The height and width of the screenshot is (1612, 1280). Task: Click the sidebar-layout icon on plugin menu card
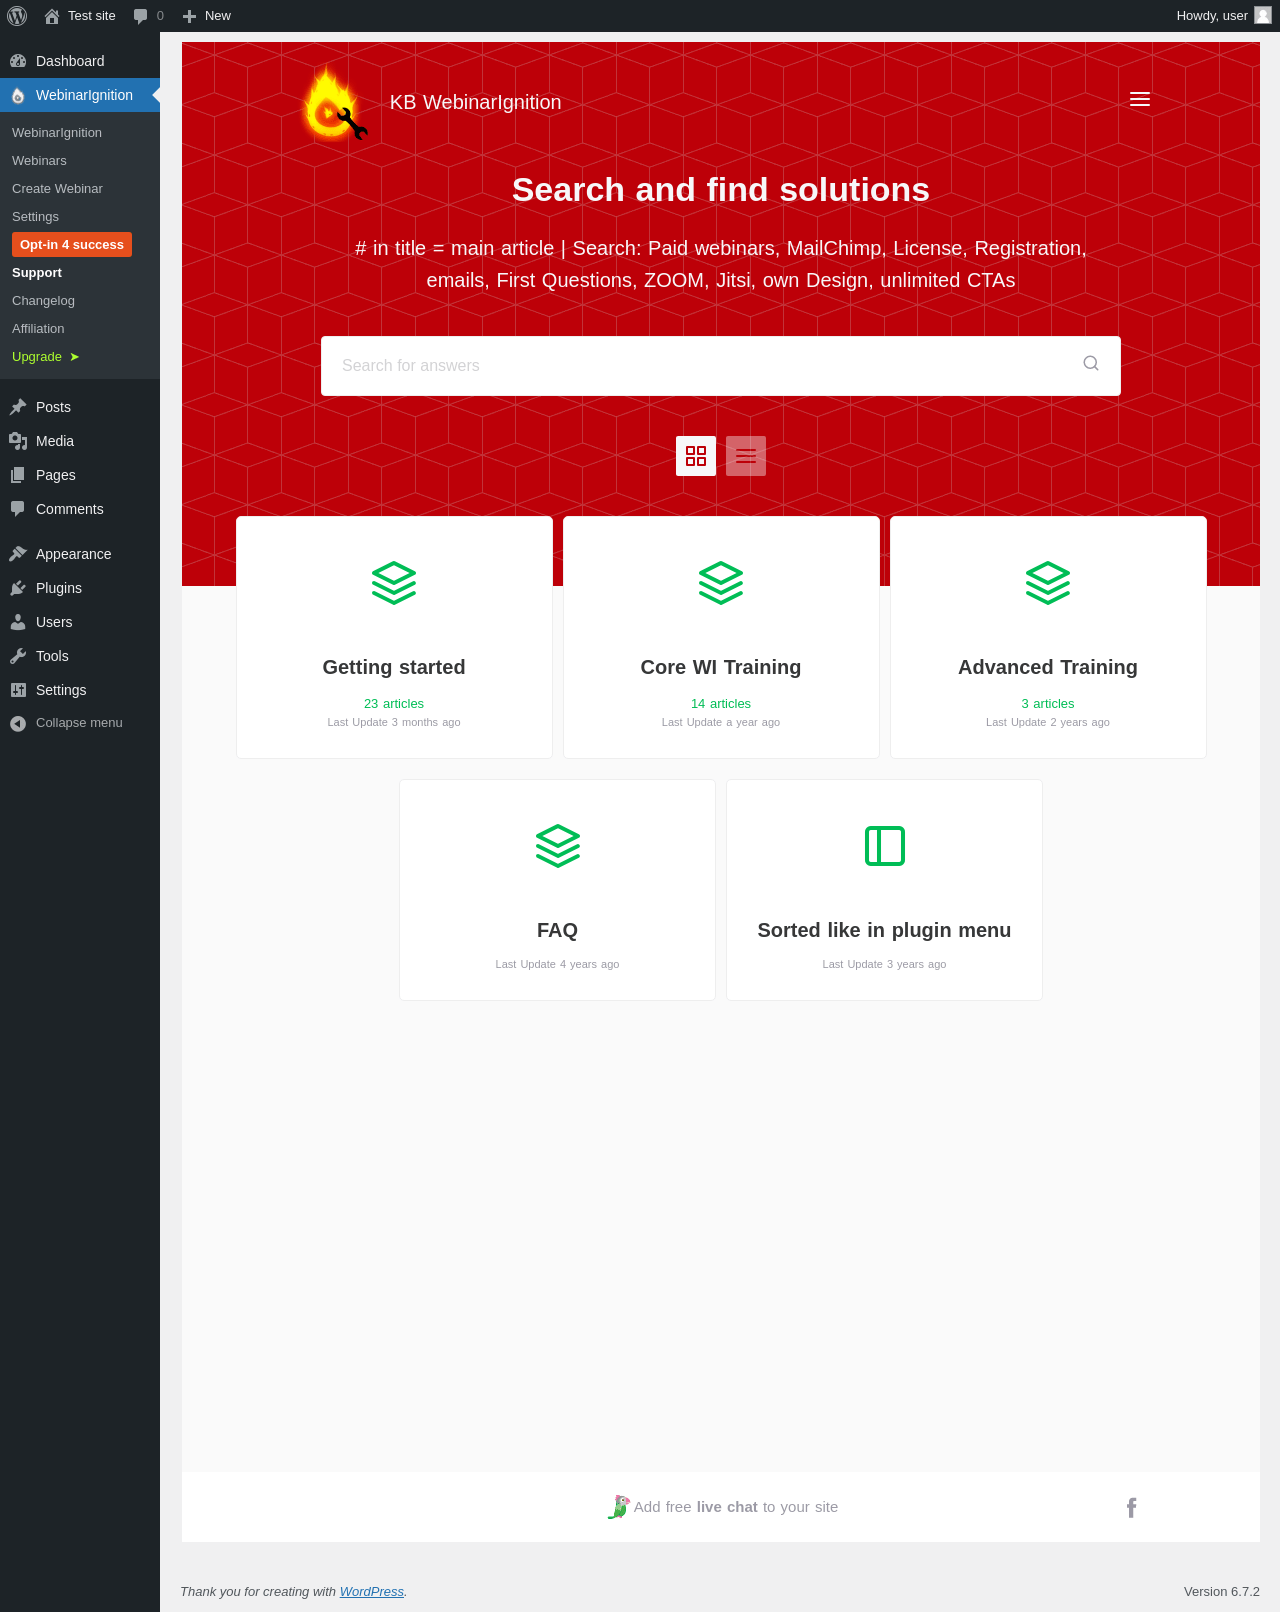tap(885, 846)
